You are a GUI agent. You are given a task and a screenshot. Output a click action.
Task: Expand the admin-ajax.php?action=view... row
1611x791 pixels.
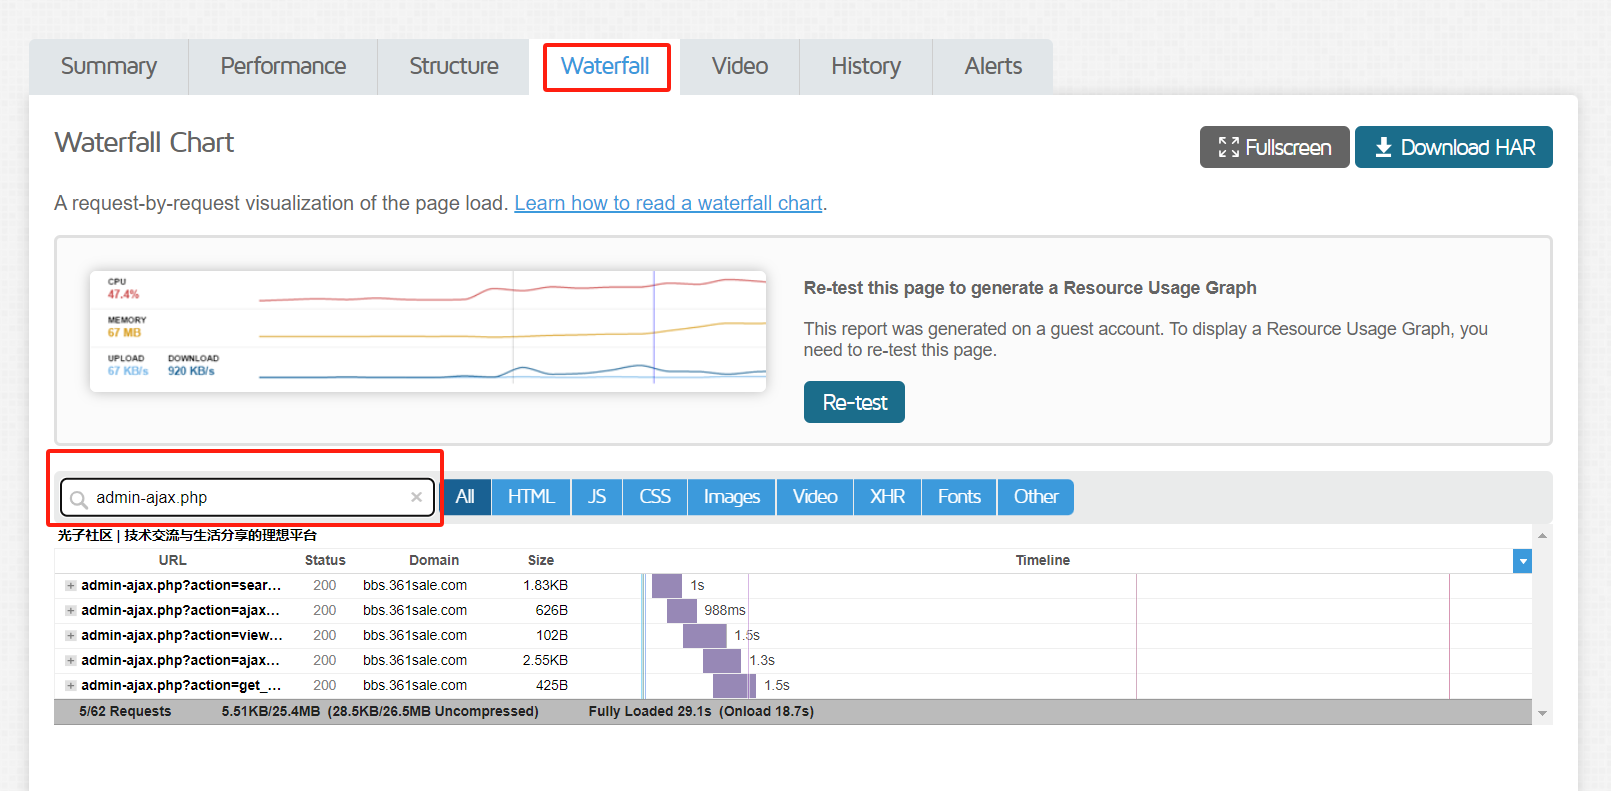[70, 635]
